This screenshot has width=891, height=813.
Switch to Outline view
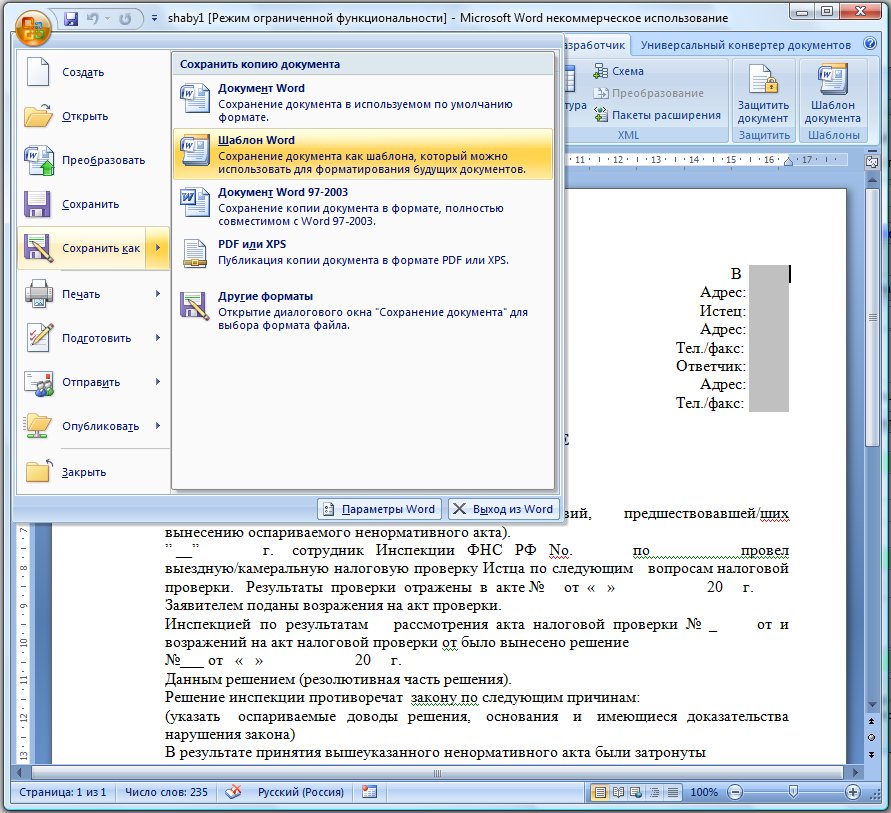click(x=654, y=792)
